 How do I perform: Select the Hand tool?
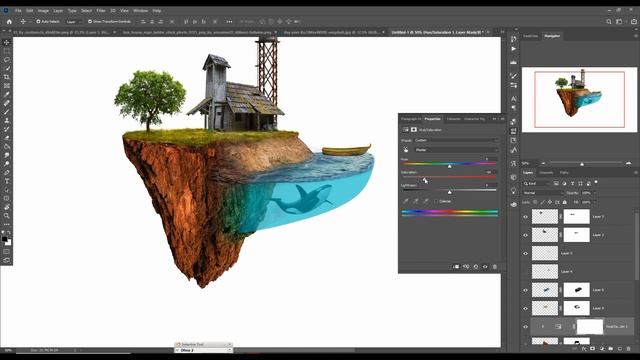tap(7, 207)
